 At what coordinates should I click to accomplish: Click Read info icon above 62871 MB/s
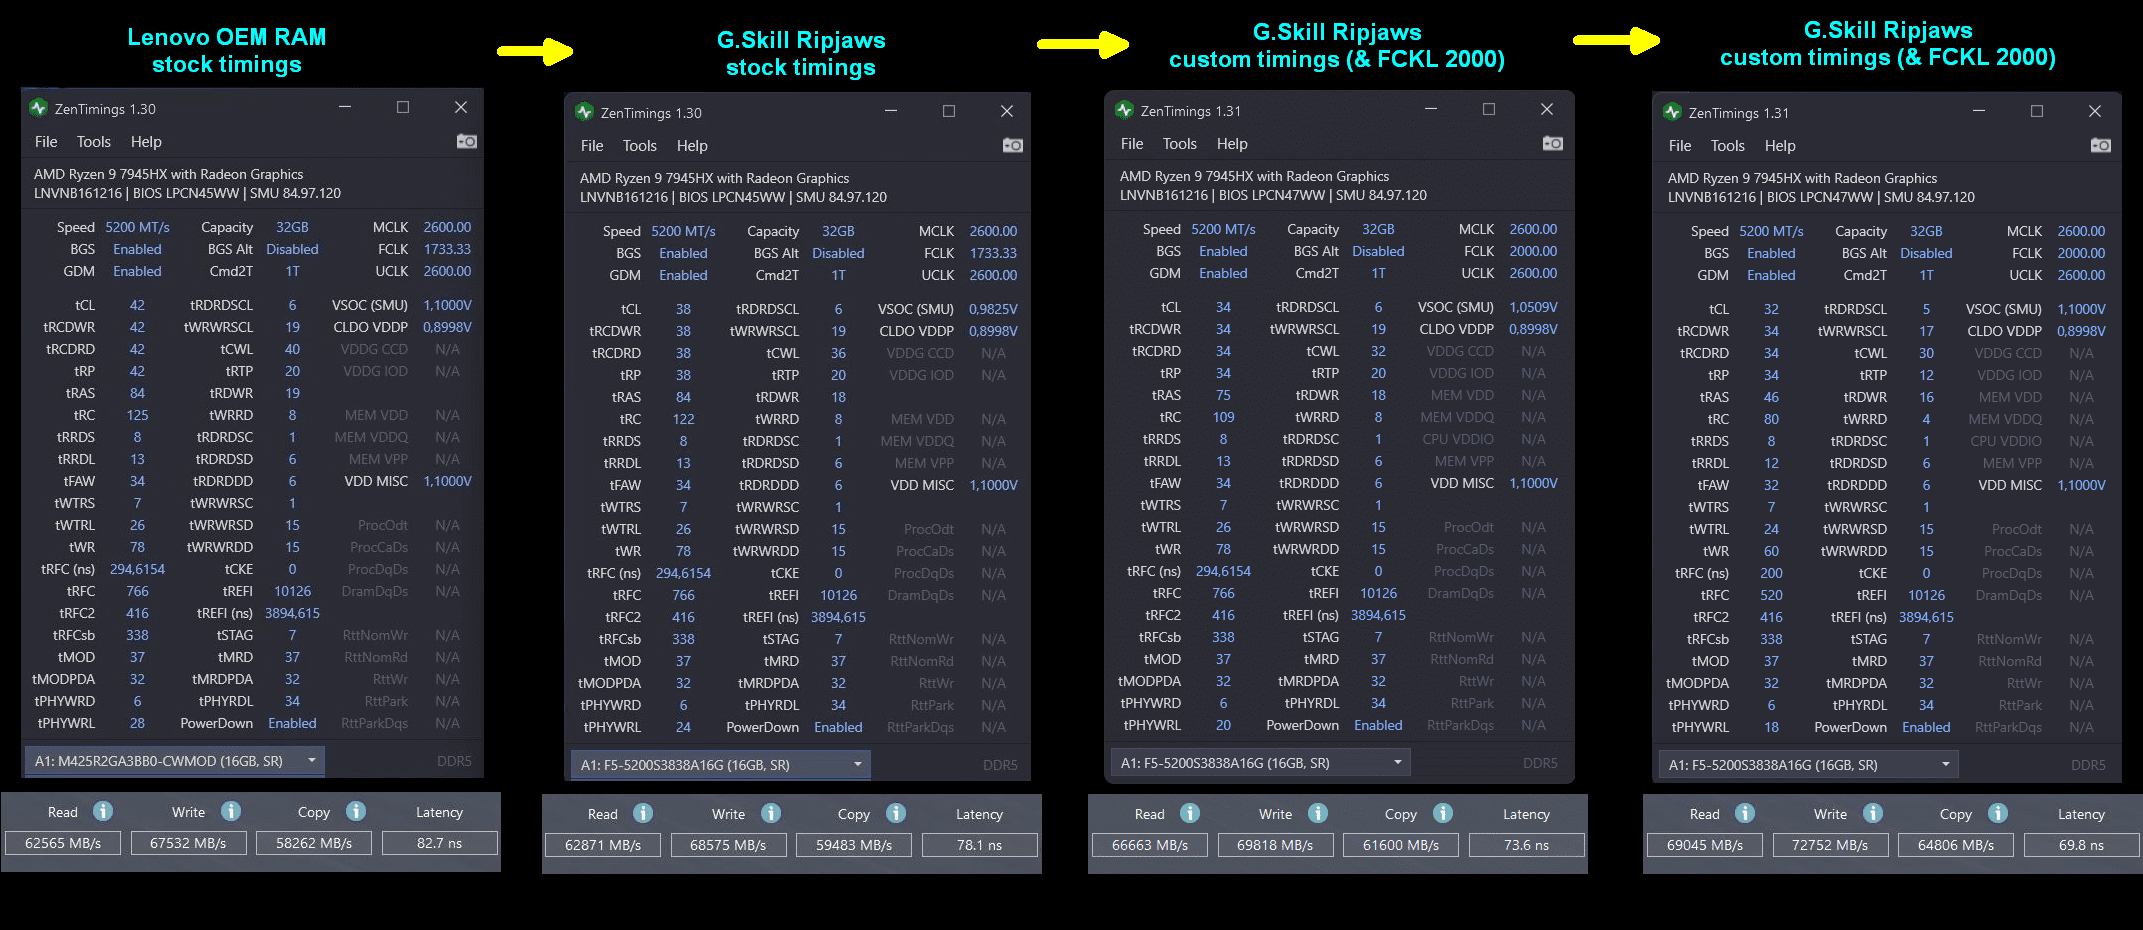[643, 813]
